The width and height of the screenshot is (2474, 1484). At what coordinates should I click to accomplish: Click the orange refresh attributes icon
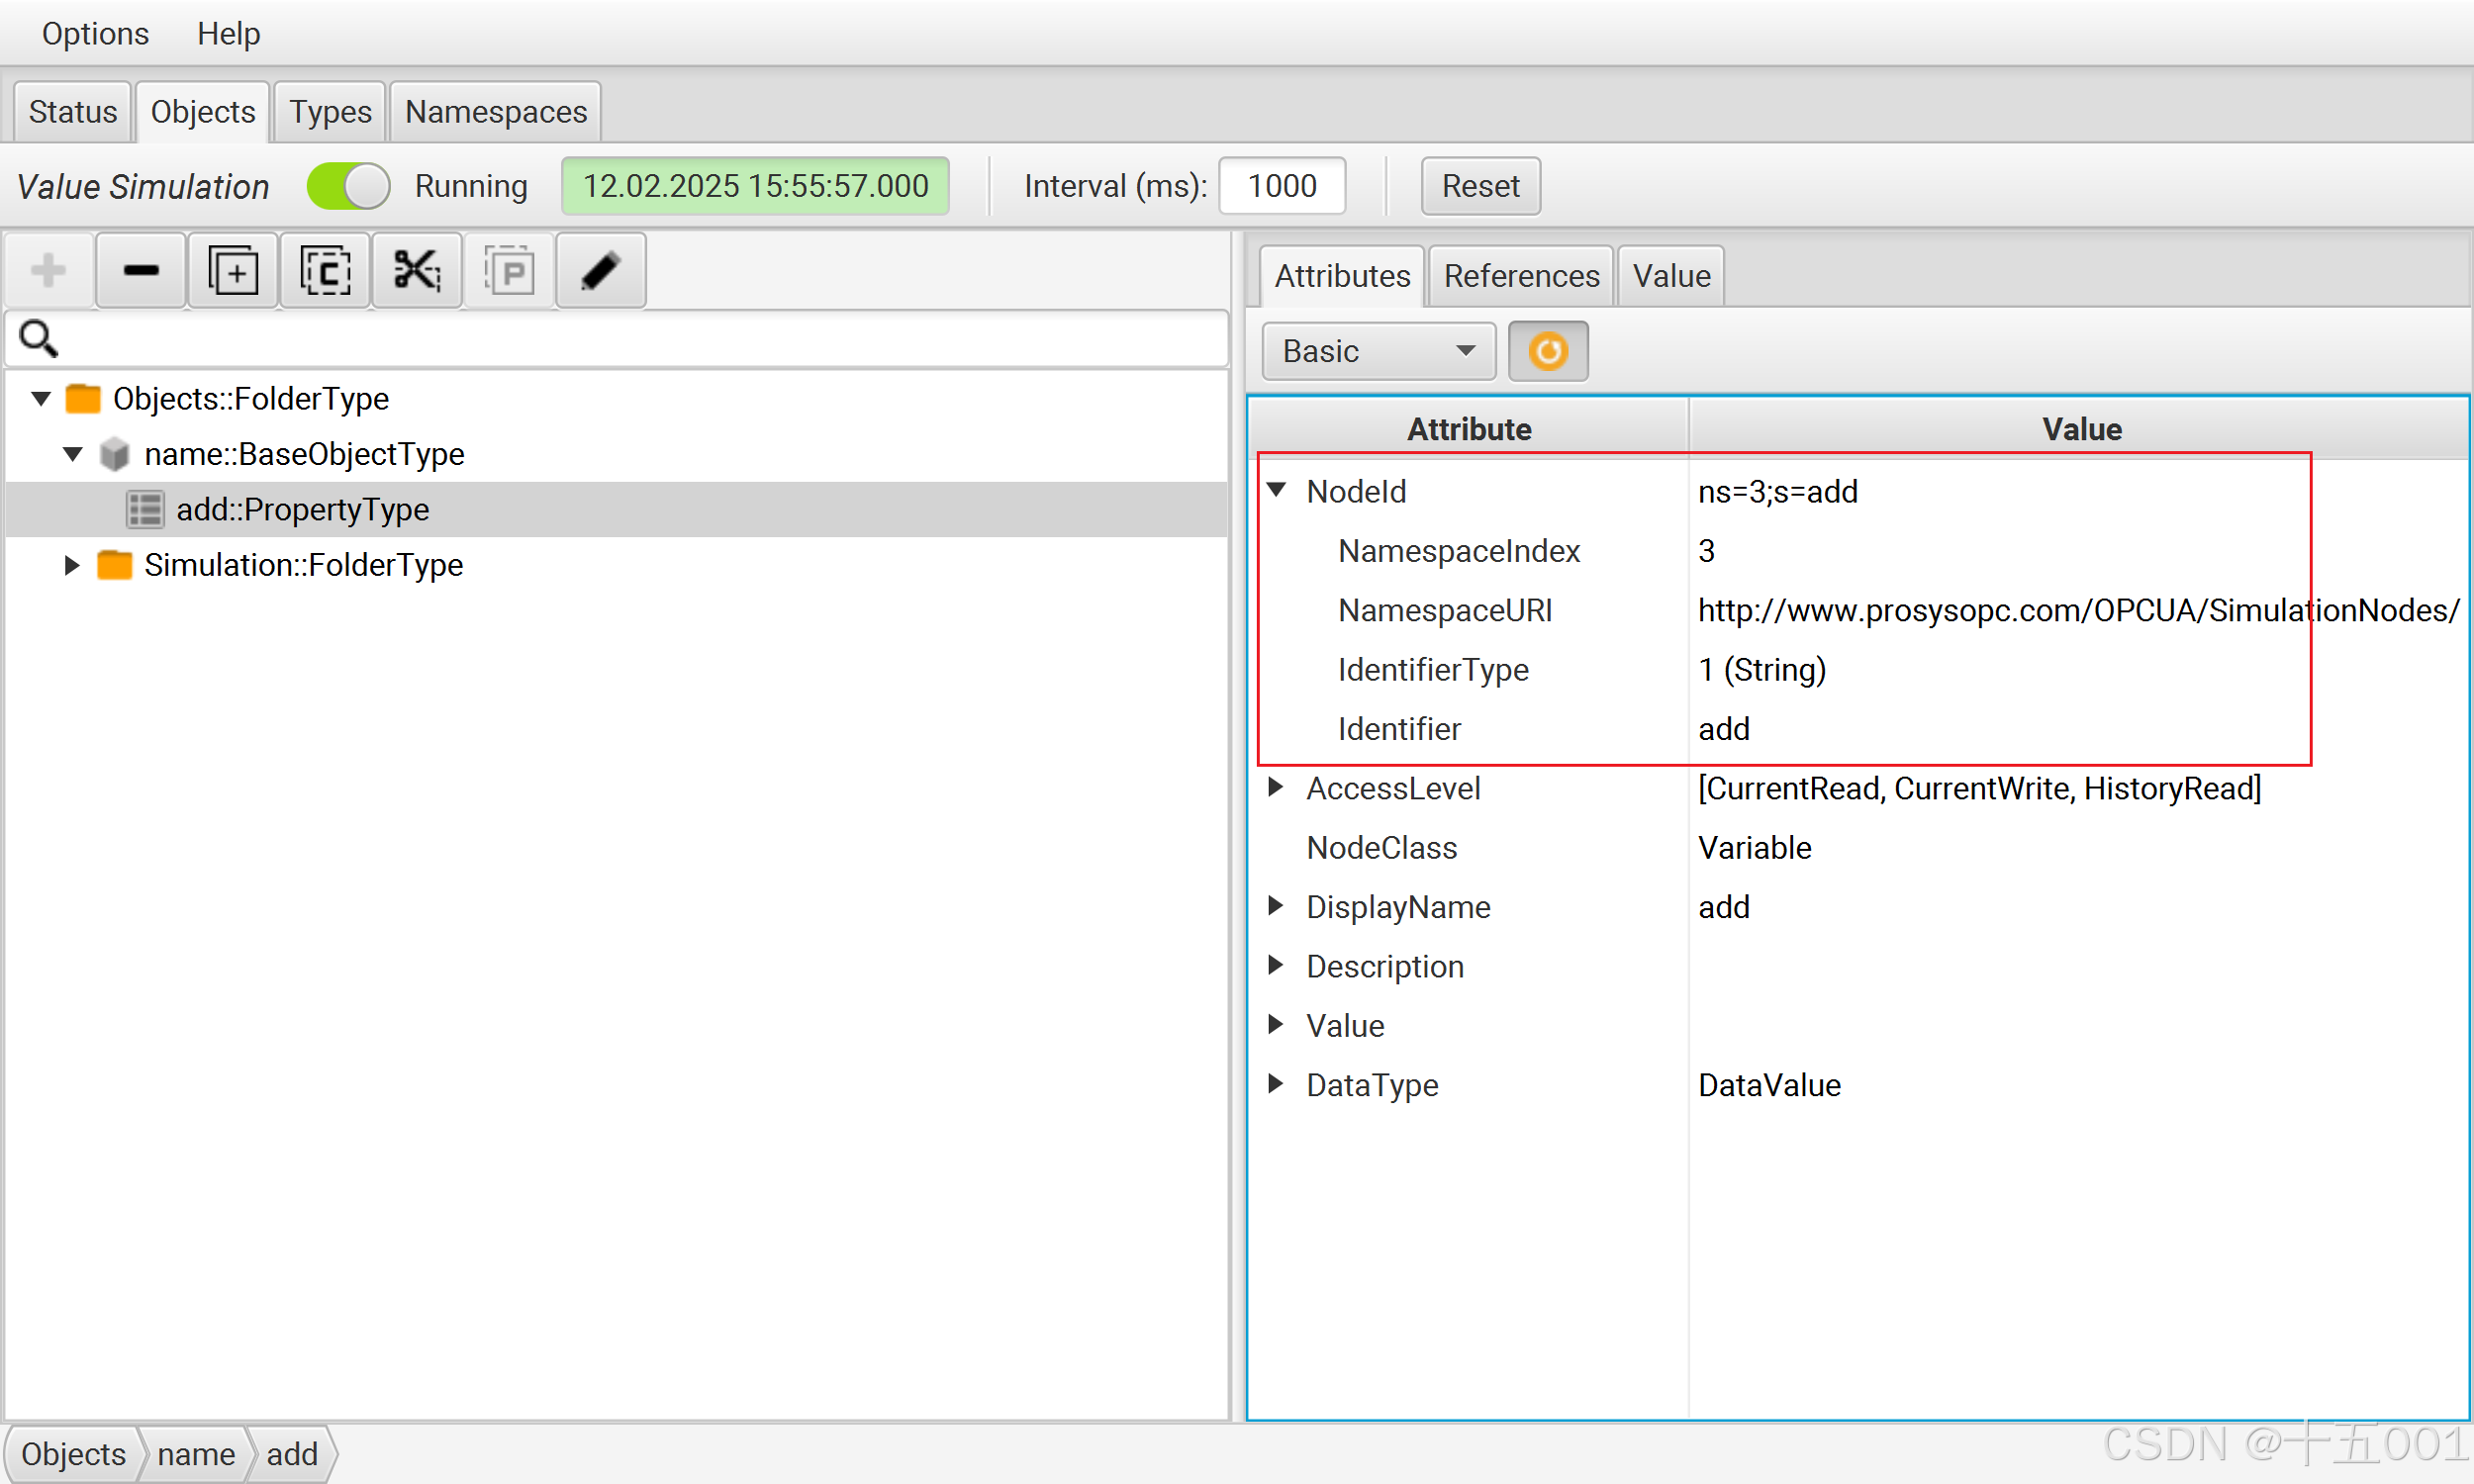pyautogui.click(x=1547, y=351)
